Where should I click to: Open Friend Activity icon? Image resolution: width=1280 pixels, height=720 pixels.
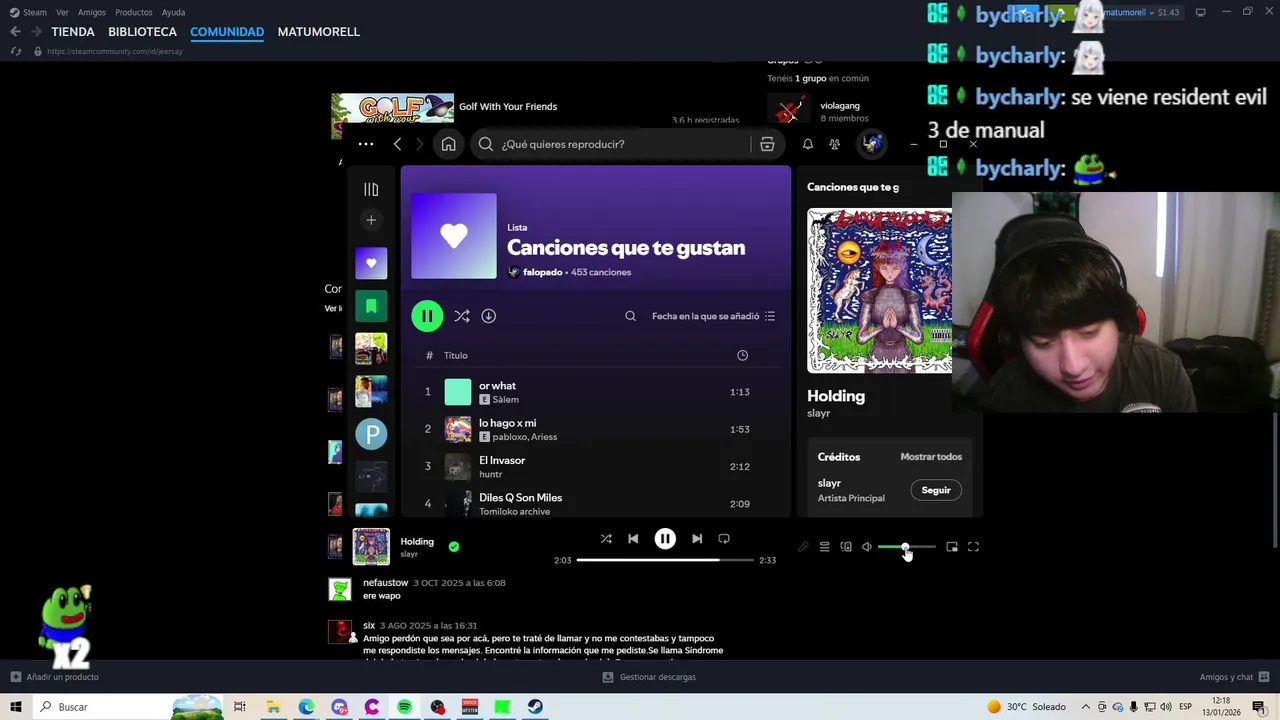(x=834, y=144)
